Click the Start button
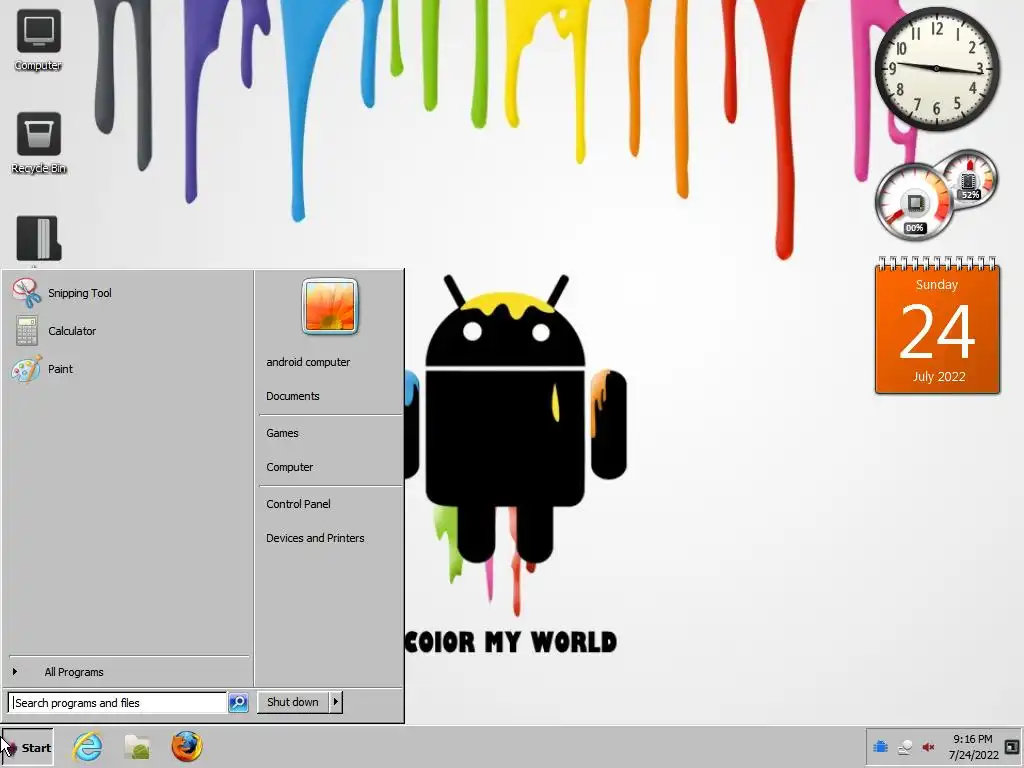The width and height of the screenshot is (1024, 768). [27, 748]
